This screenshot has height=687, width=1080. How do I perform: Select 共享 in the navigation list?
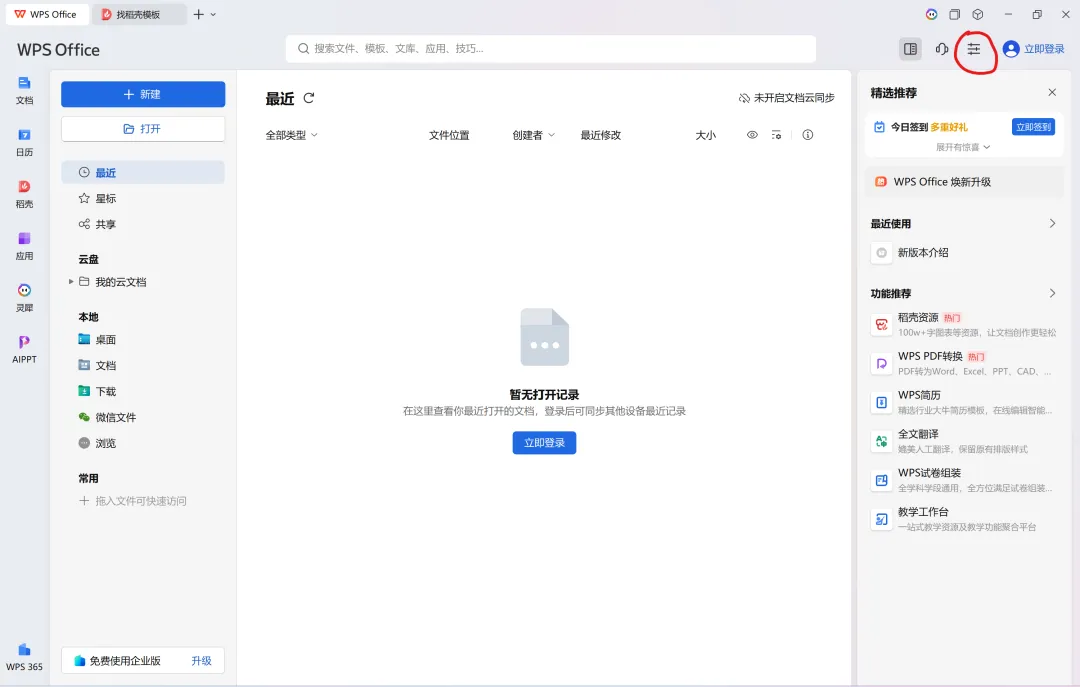(143, 224)
